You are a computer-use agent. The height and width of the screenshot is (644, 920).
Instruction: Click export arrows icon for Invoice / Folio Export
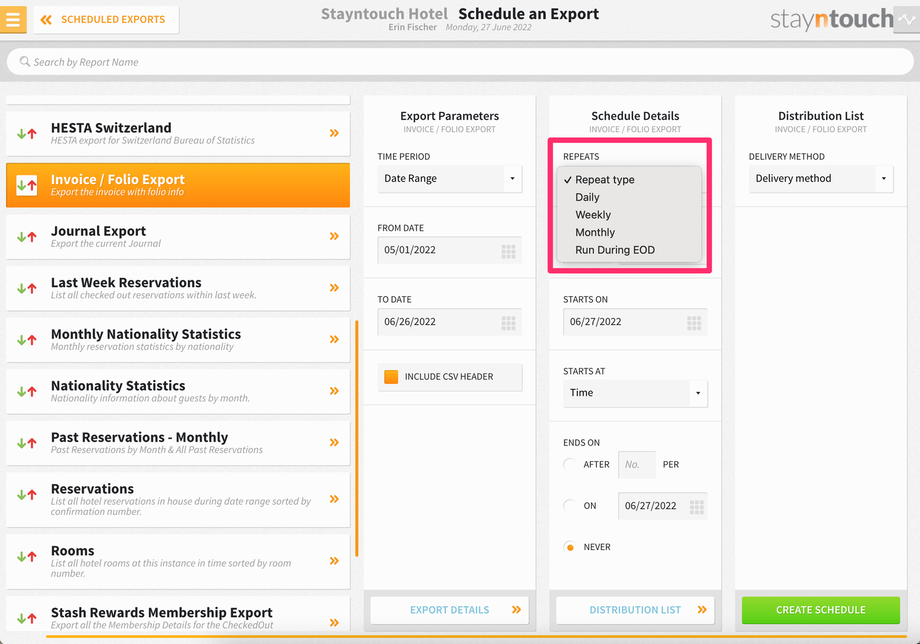coord(27,185)
